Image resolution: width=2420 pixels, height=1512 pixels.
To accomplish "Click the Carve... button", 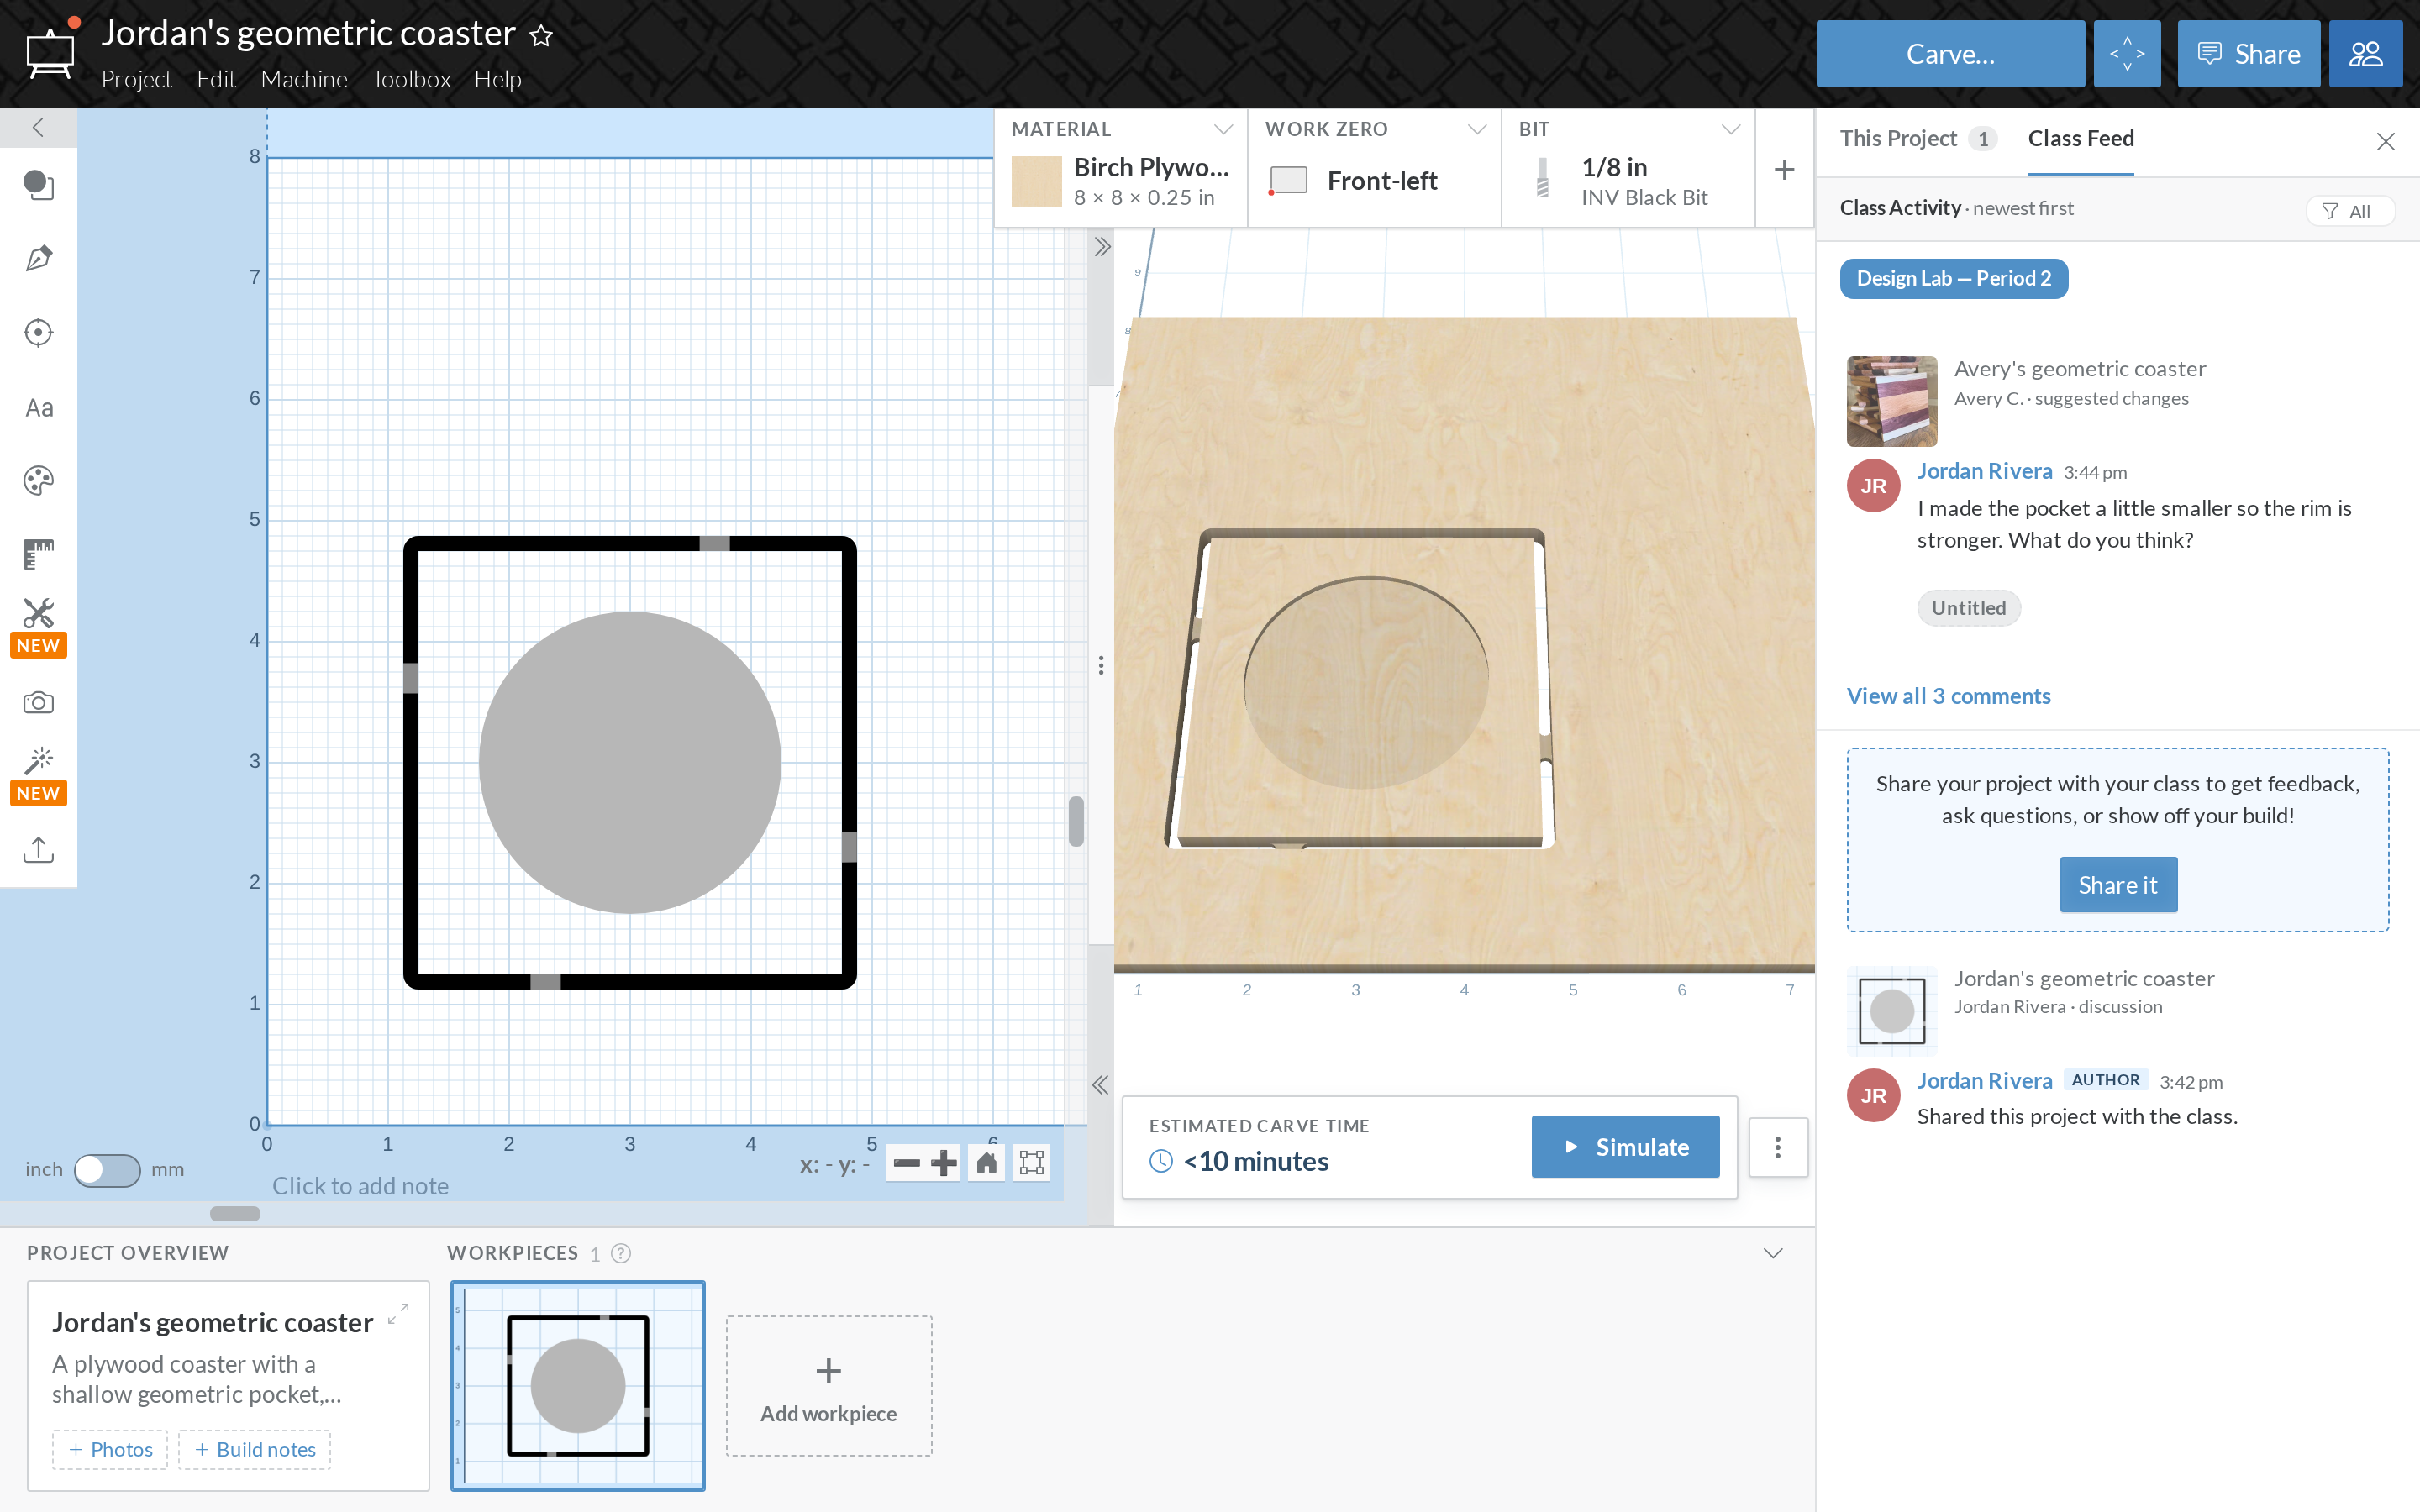I will pos(1950,54).
